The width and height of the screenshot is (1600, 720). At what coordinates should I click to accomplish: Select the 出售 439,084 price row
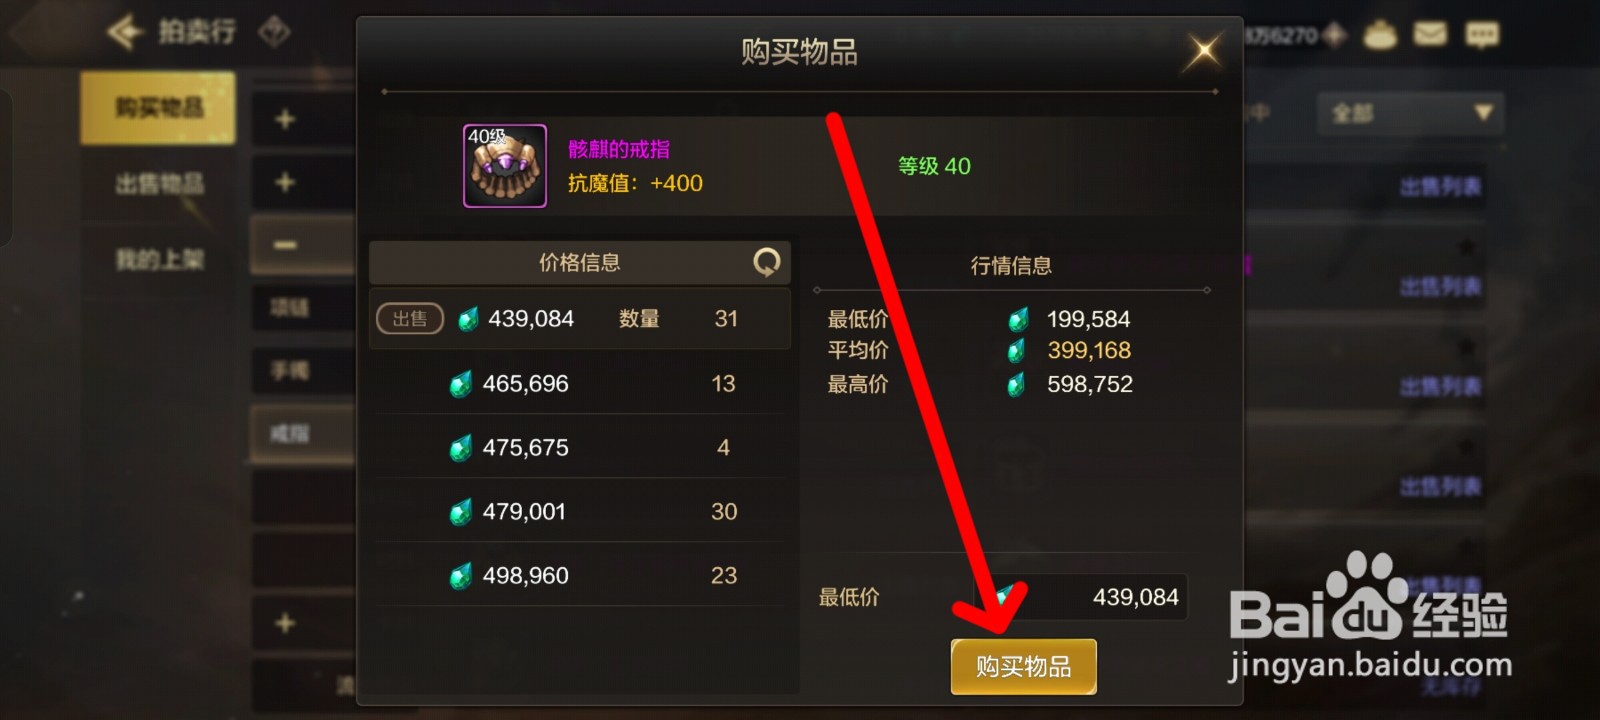580,319
